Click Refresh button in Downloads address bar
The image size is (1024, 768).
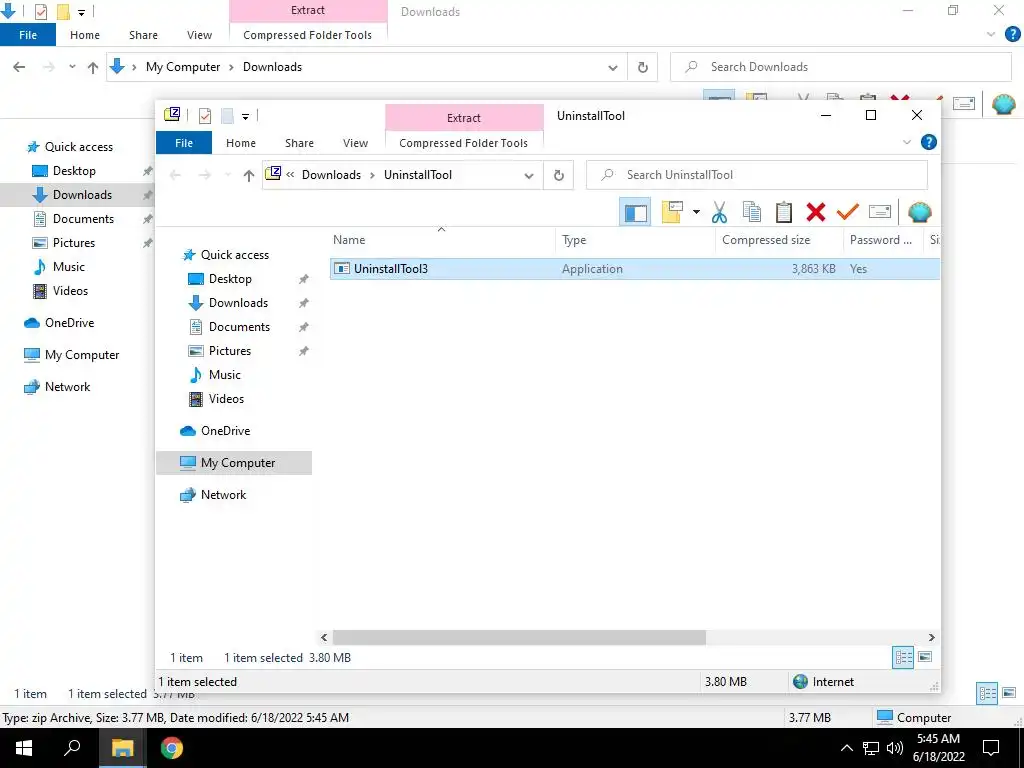pyautogui.click(x=643, y=67)
